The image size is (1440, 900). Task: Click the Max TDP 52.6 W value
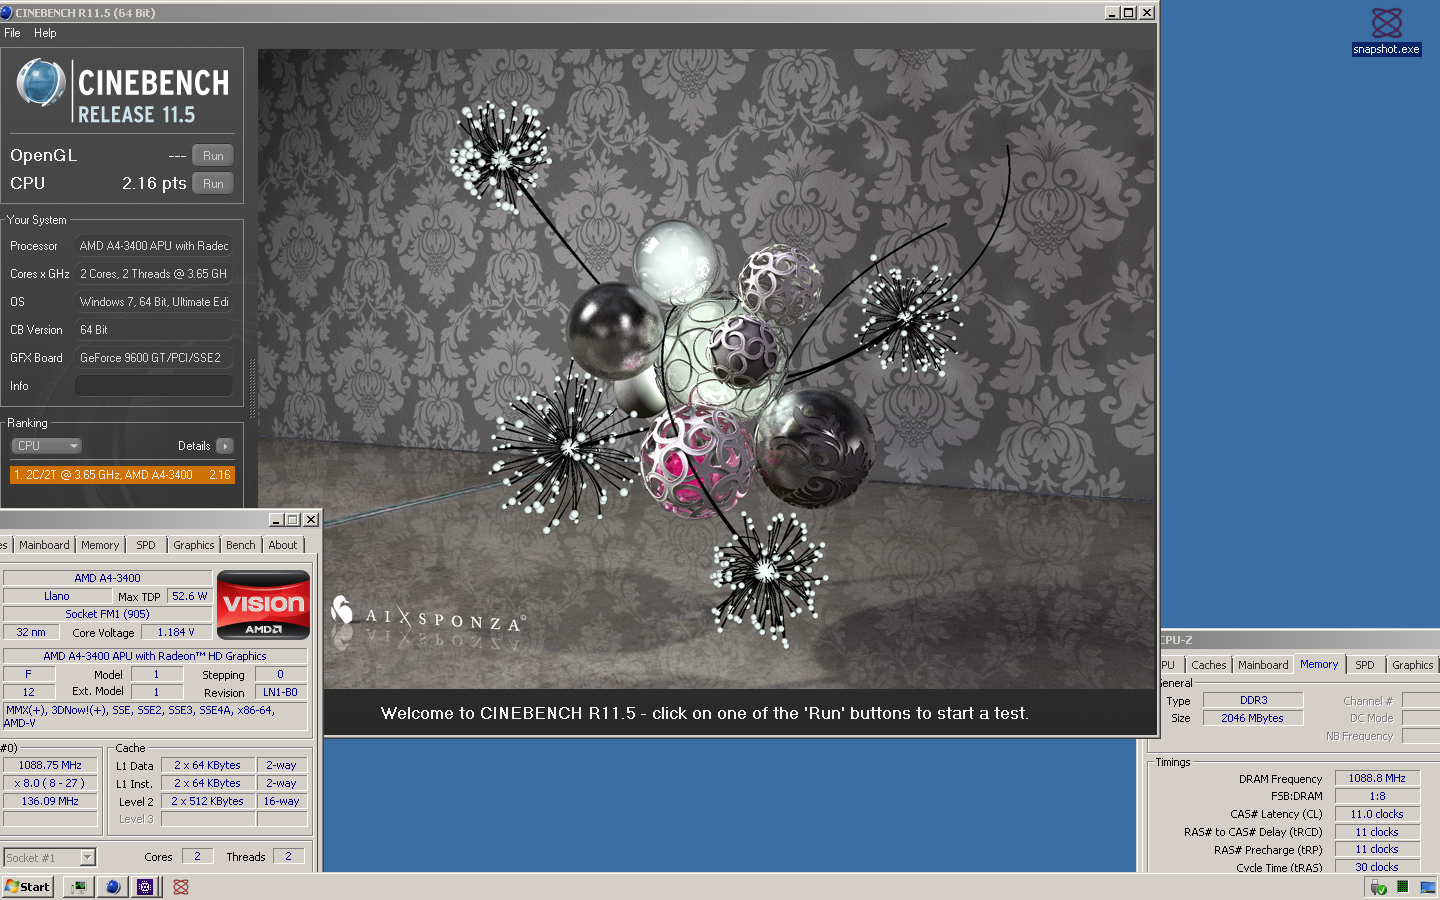click(190, 596)
